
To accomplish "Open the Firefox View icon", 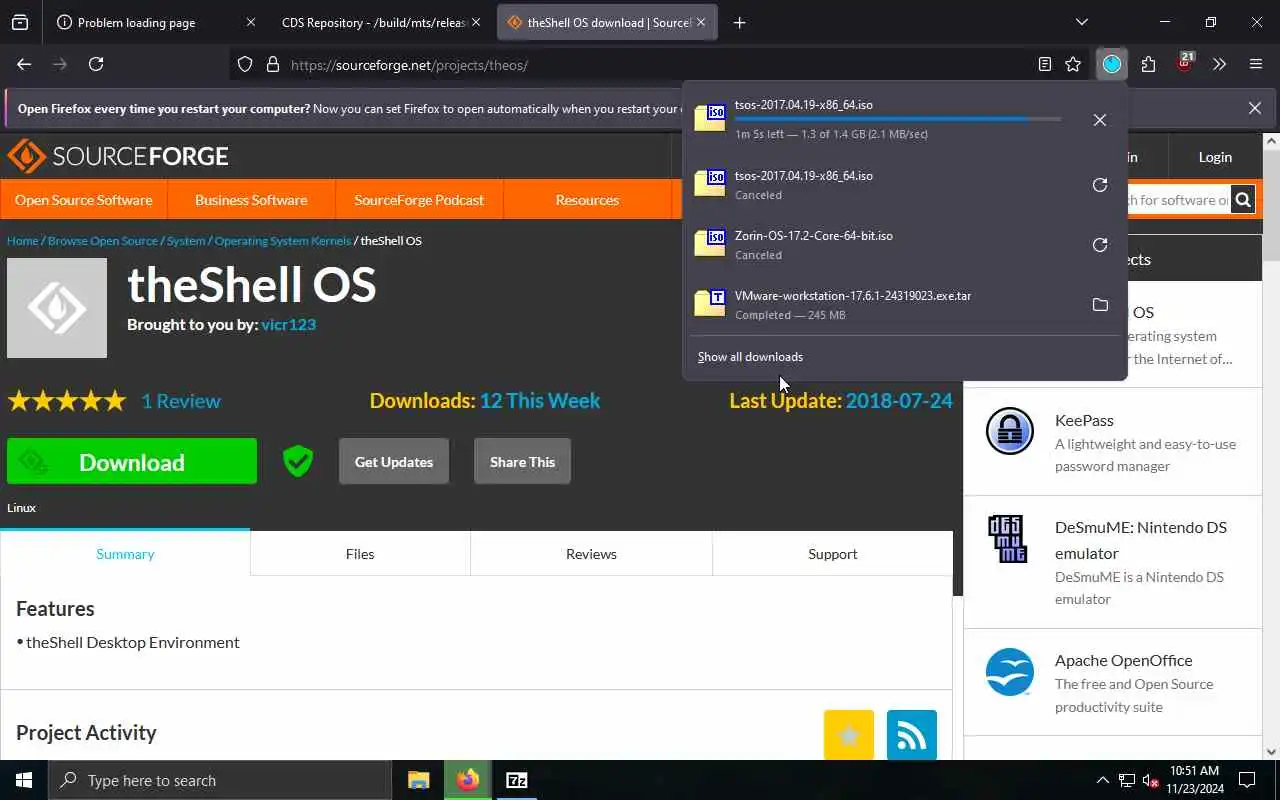I will (x=20, y=22).
